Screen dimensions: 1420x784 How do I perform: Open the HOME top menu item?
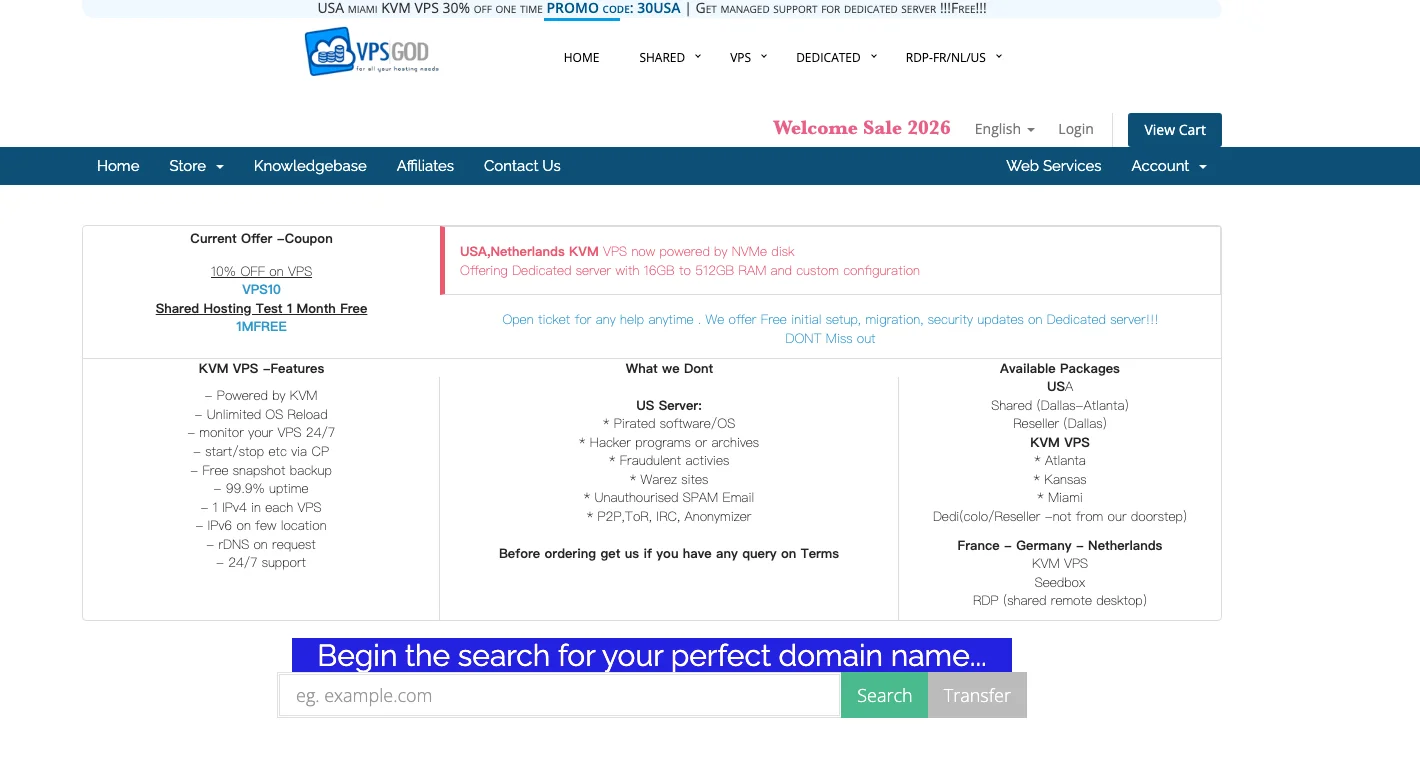[x=581, y=58]
